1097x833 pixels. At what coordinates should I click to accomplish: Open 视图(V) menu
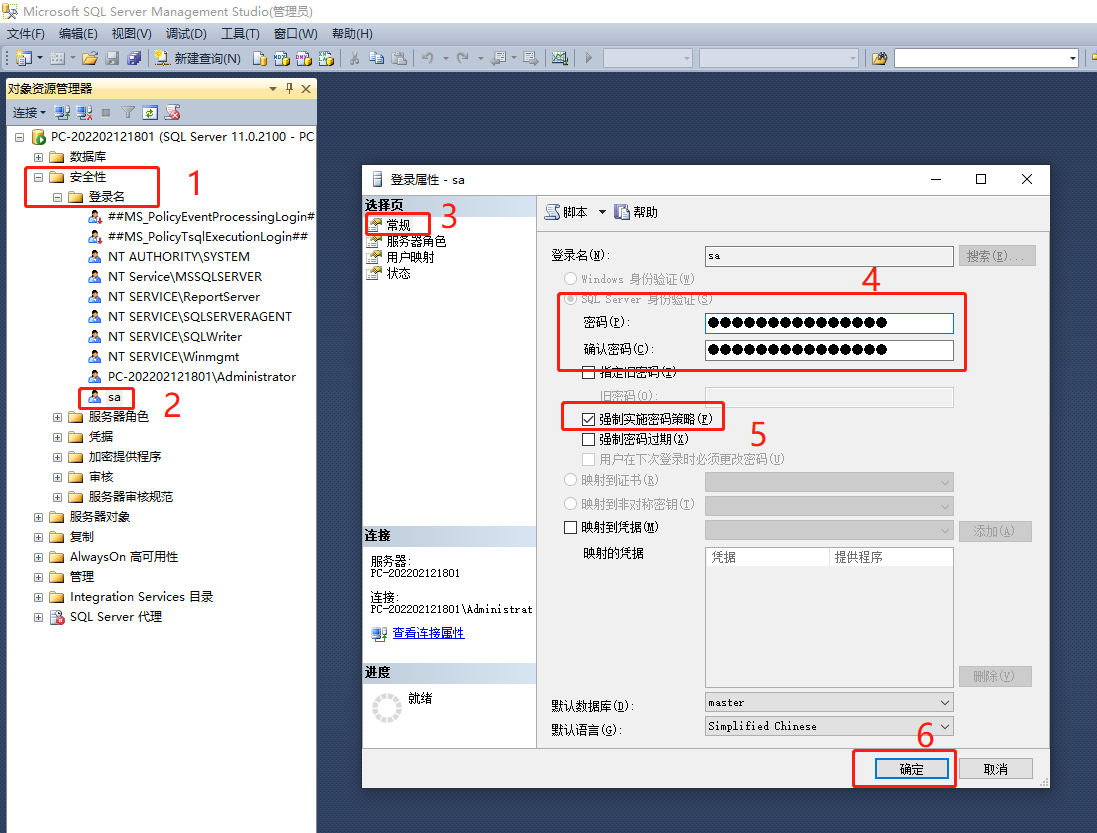pos(132,34)
